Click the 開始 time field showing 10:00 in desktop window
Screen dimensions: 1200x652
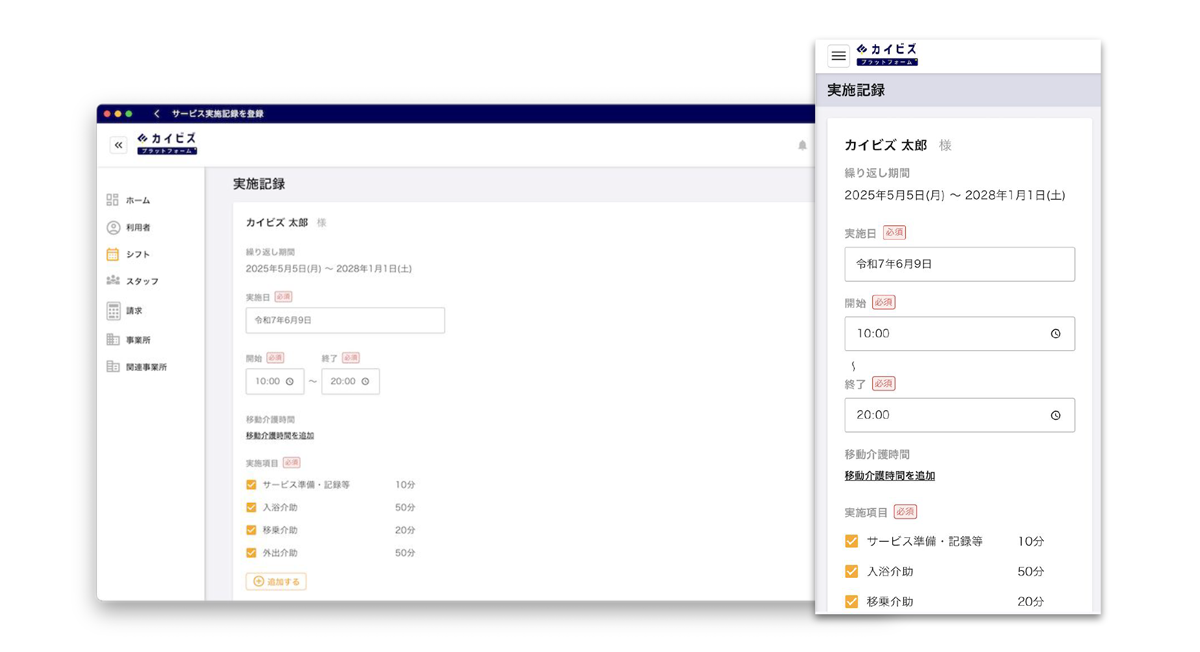tap(275, 381)
